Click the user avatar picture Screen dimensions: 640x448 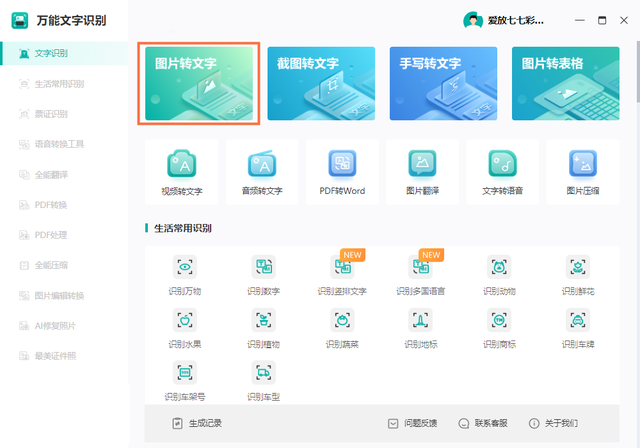pos(473,20)
